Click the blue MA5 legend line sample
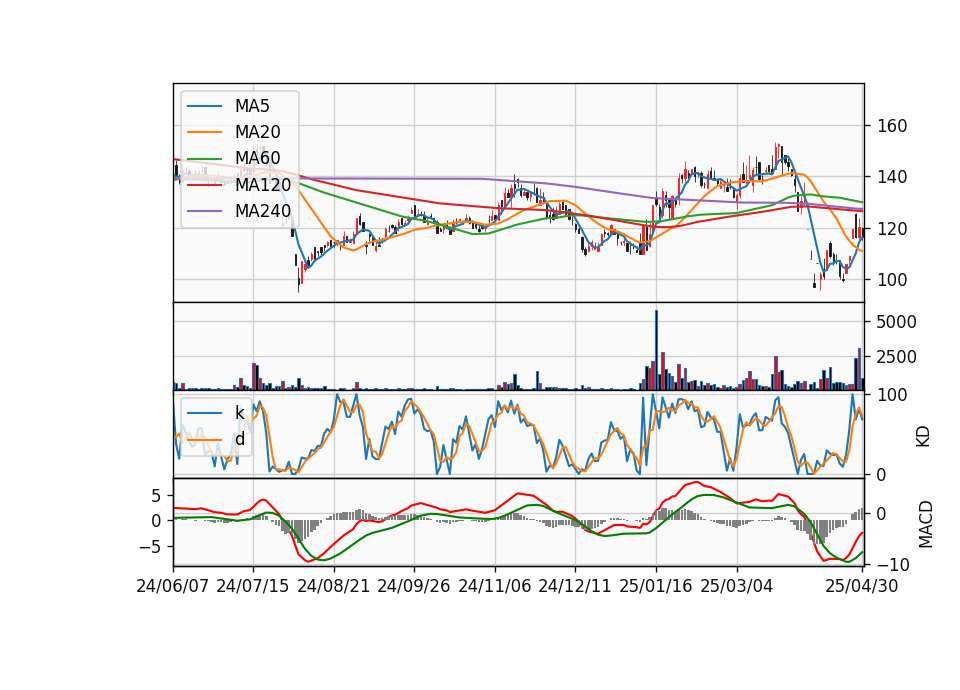This screenshot has height=690, width=960. coord(204,107)
